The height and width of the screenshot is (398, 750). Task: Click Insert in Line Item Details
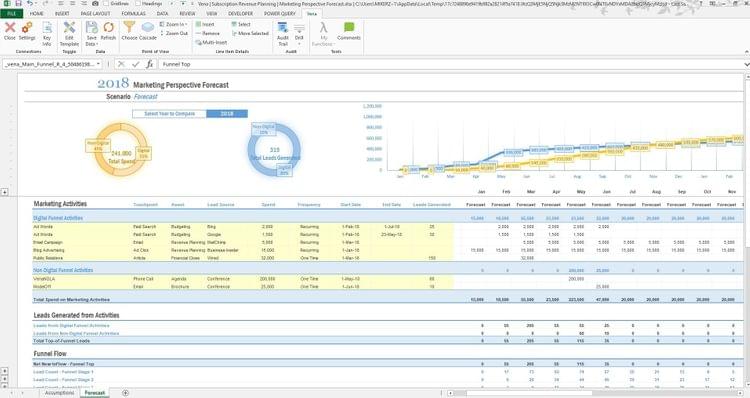205,24
